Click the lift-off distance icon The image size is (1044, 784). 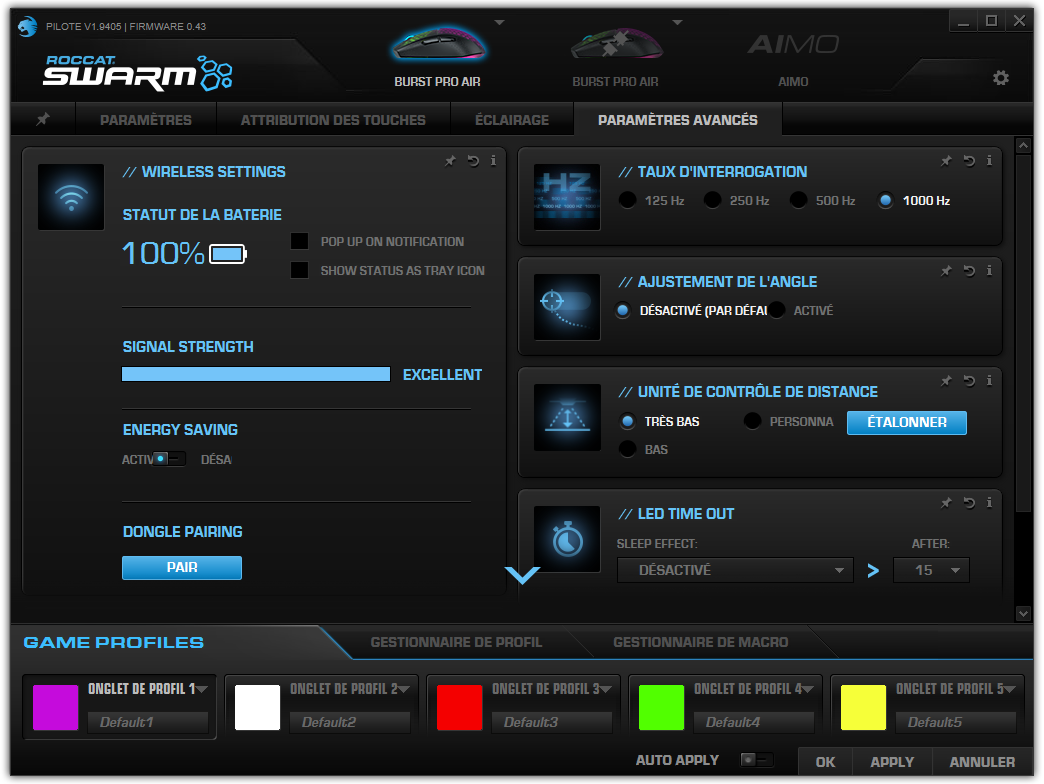(567, 417)
